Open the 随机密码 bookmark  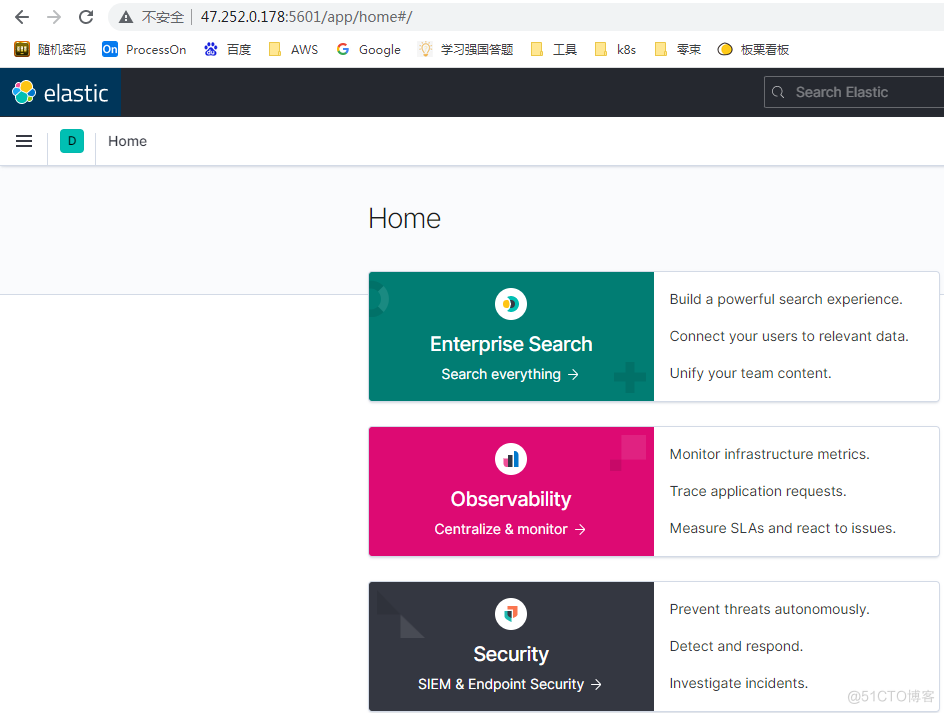point(50,49)
